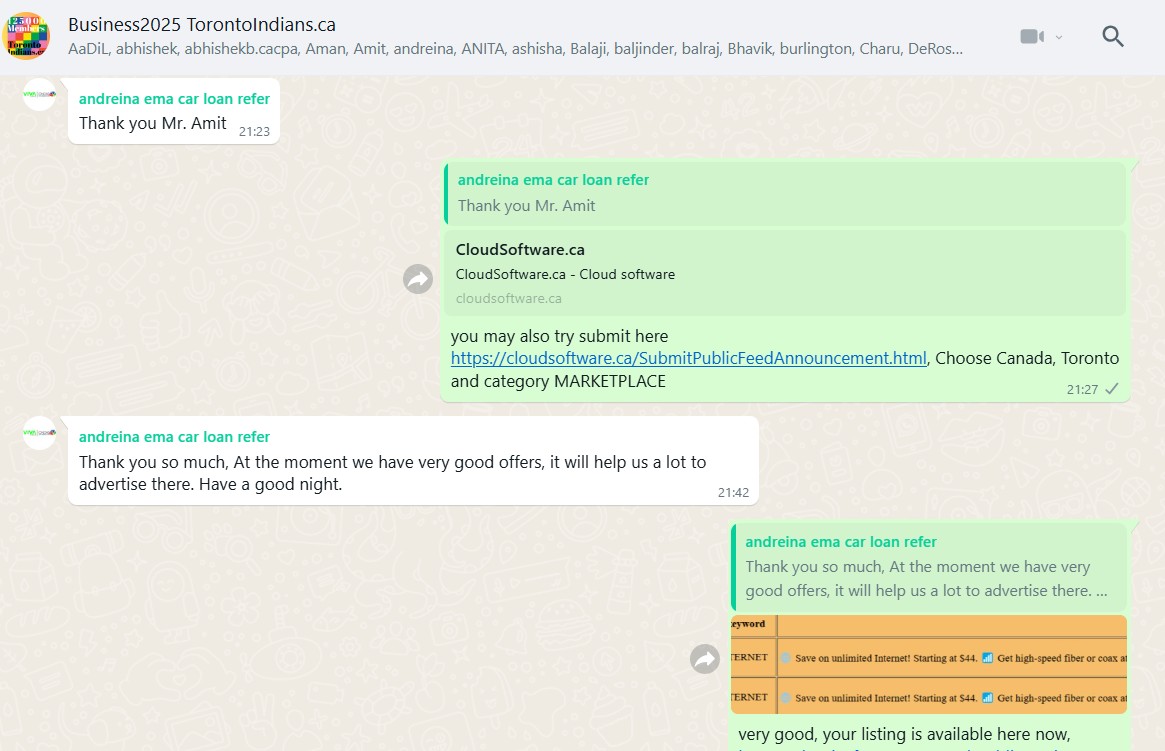
Task: Click avatar beside "Thank you so much" message
Action: click(39, 433)
